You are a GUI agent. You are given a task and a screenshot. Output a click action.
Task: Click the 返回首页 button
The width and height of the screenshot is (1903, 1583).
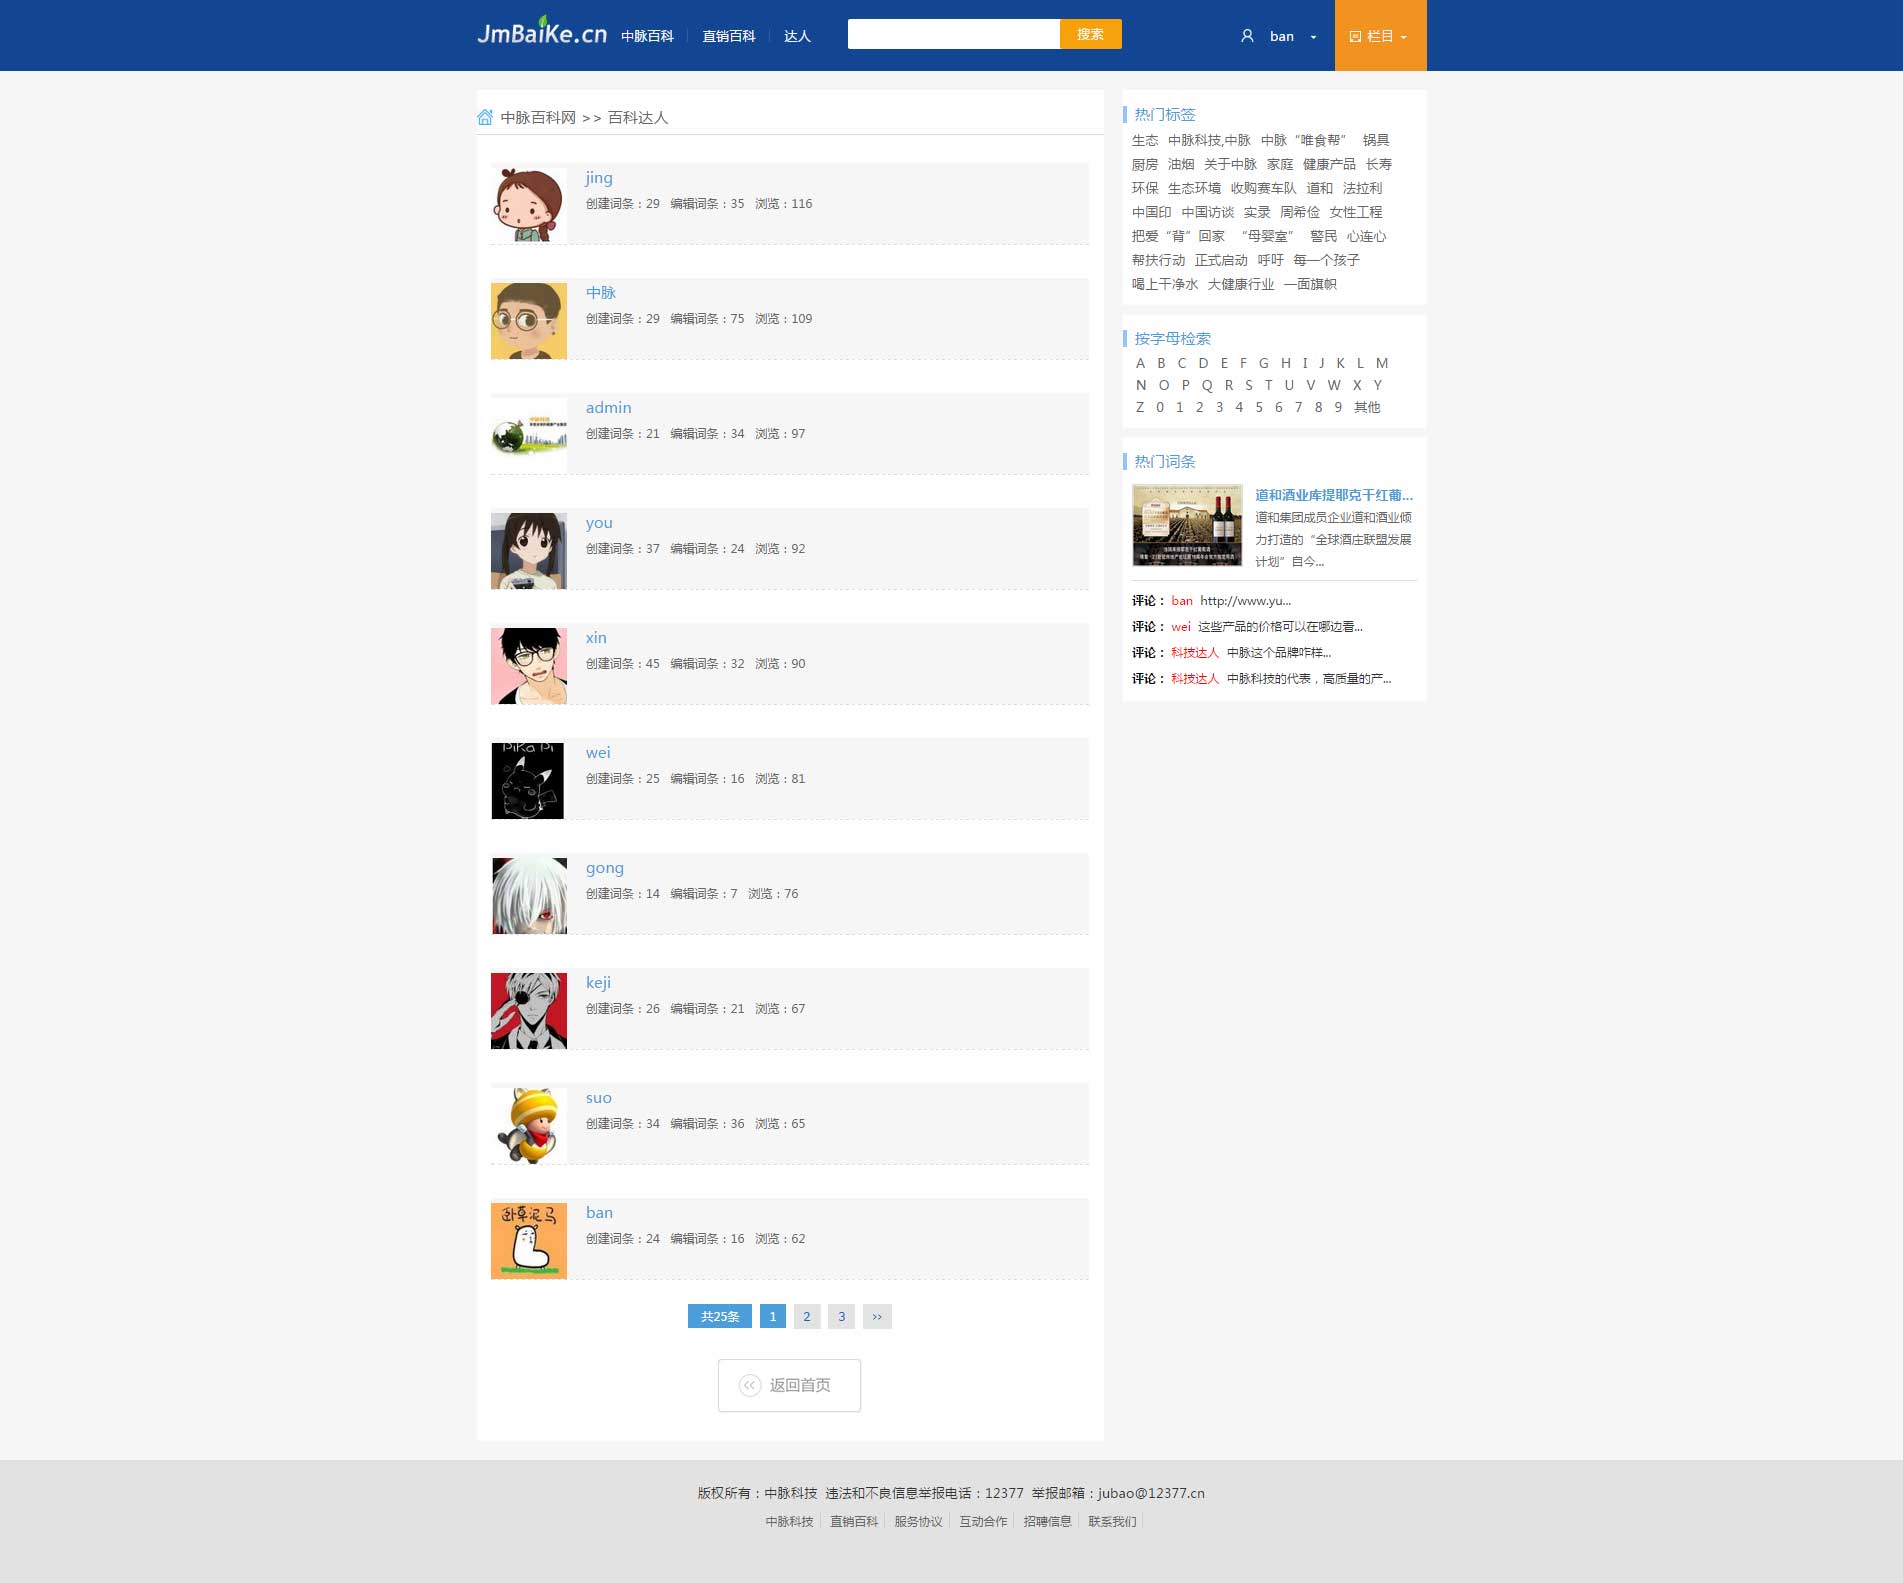pos(789,1385)
